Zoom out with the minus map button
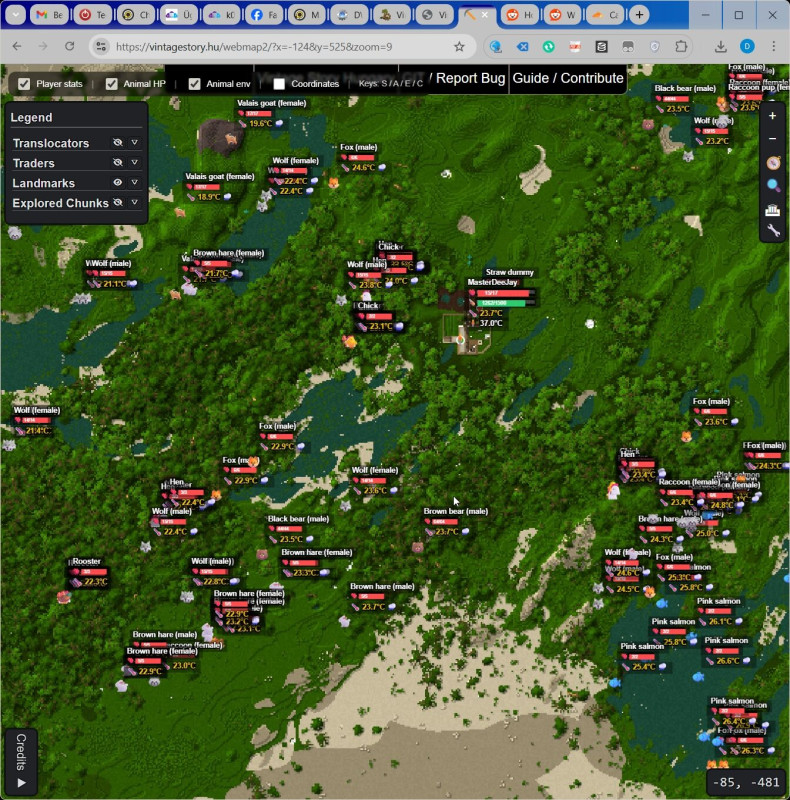This screenshot has height=800, width=790. (x=773, y=139)
